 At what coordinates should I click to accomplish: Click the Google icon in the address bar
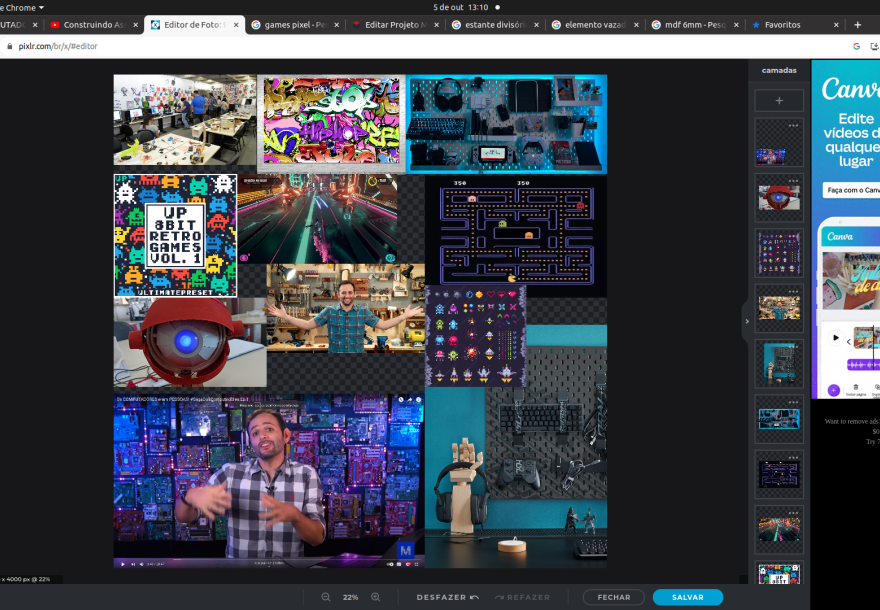point(856,46)
